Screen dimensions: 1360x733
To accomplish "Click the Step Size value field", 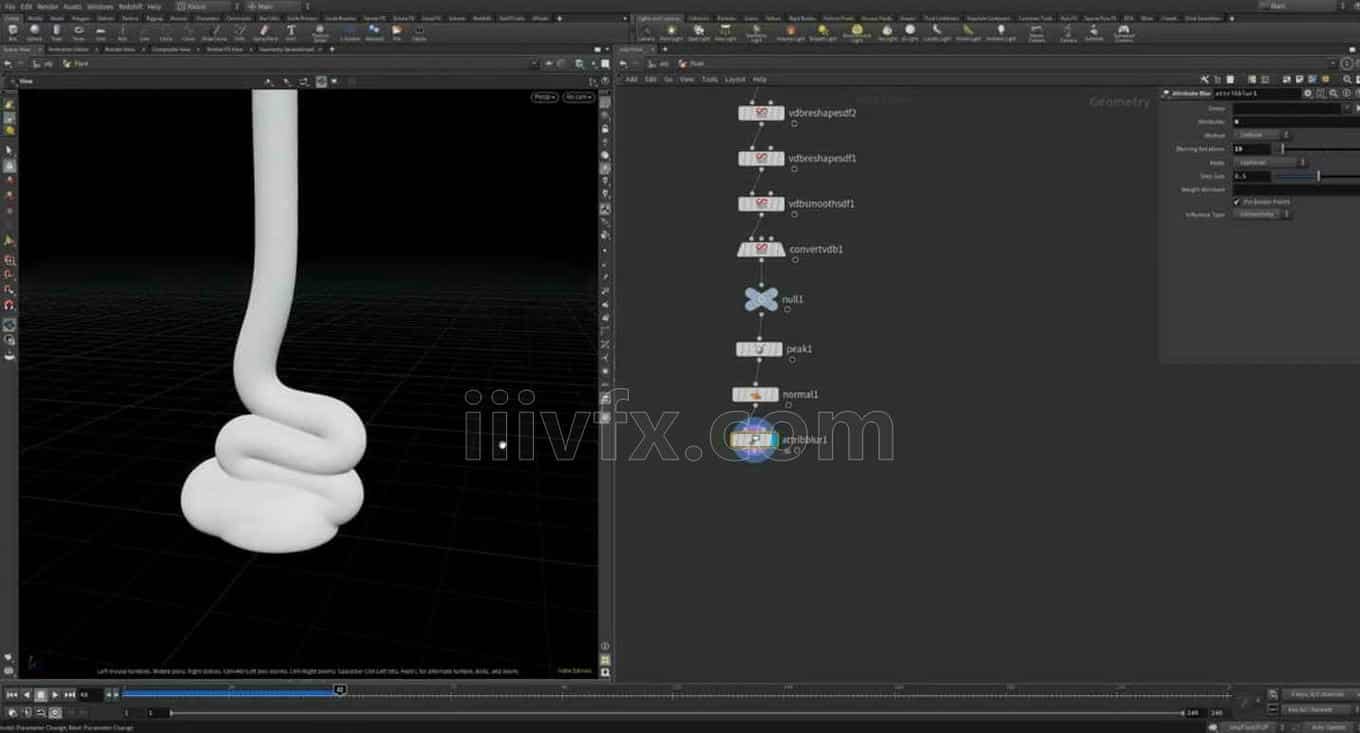I will [1252, 176].
